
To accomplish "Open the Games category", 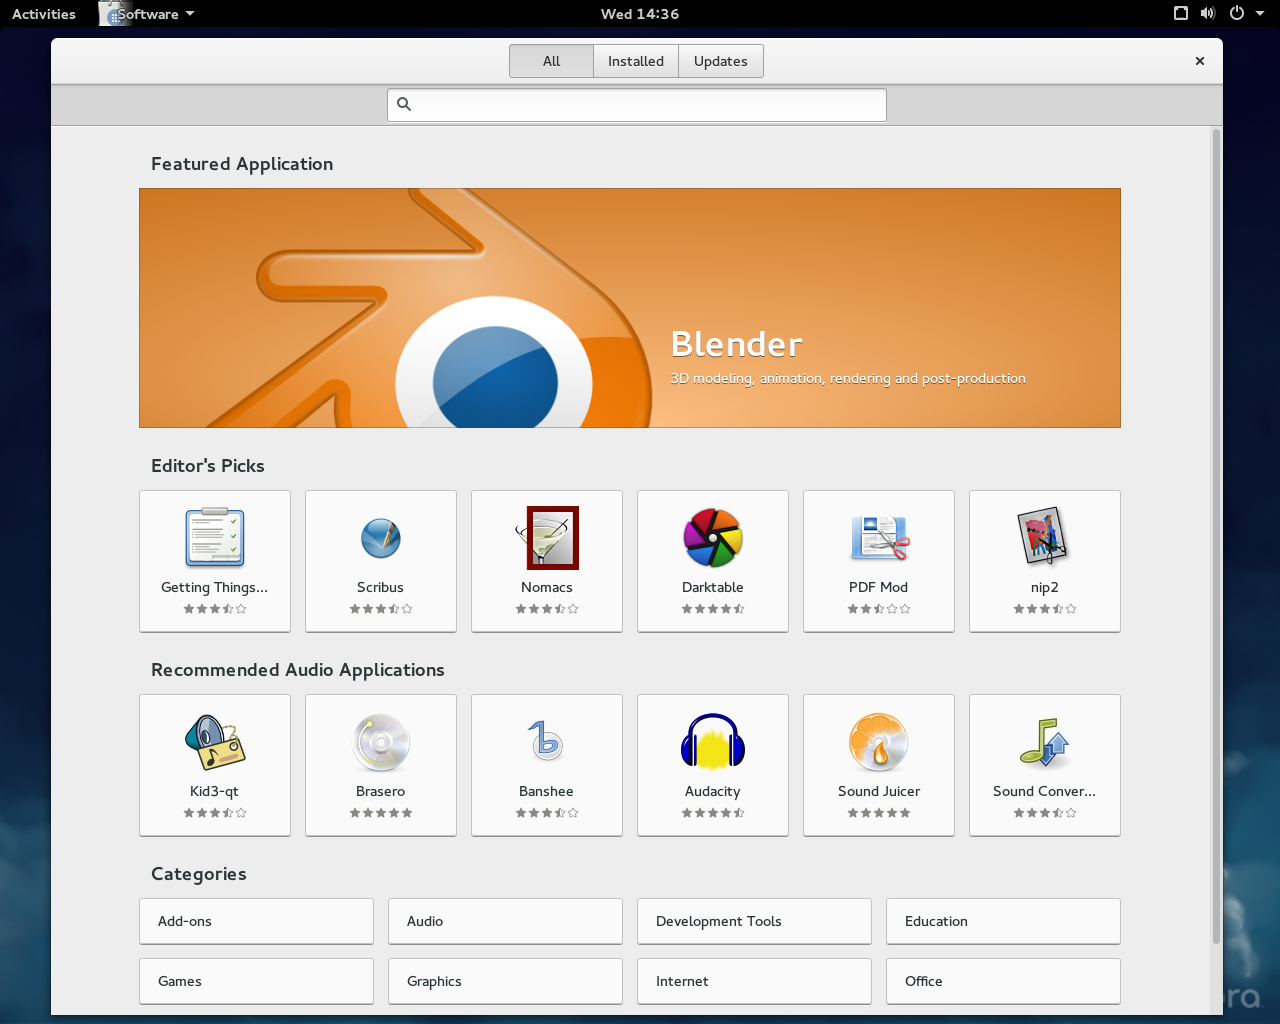I will (257, 981).
